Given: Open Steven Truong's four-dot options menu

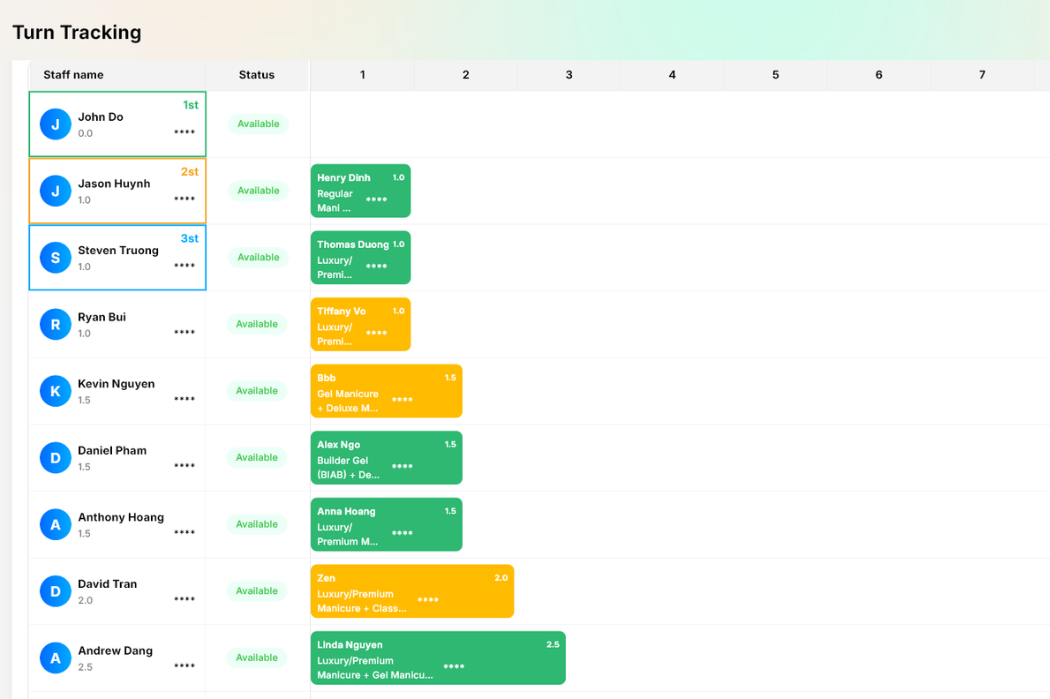Looking at the screenshot, I should pos(184,266).
